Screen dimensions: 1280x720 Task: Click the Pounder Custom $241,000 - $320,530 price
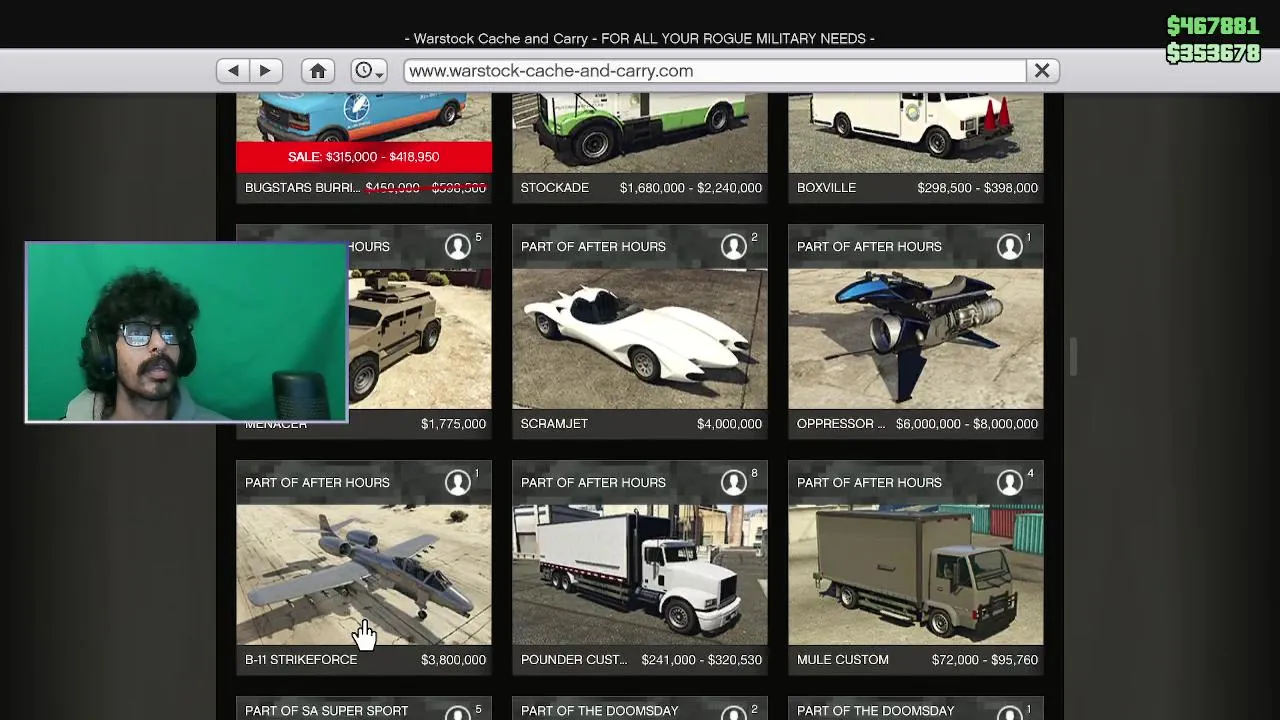(702, 660)
